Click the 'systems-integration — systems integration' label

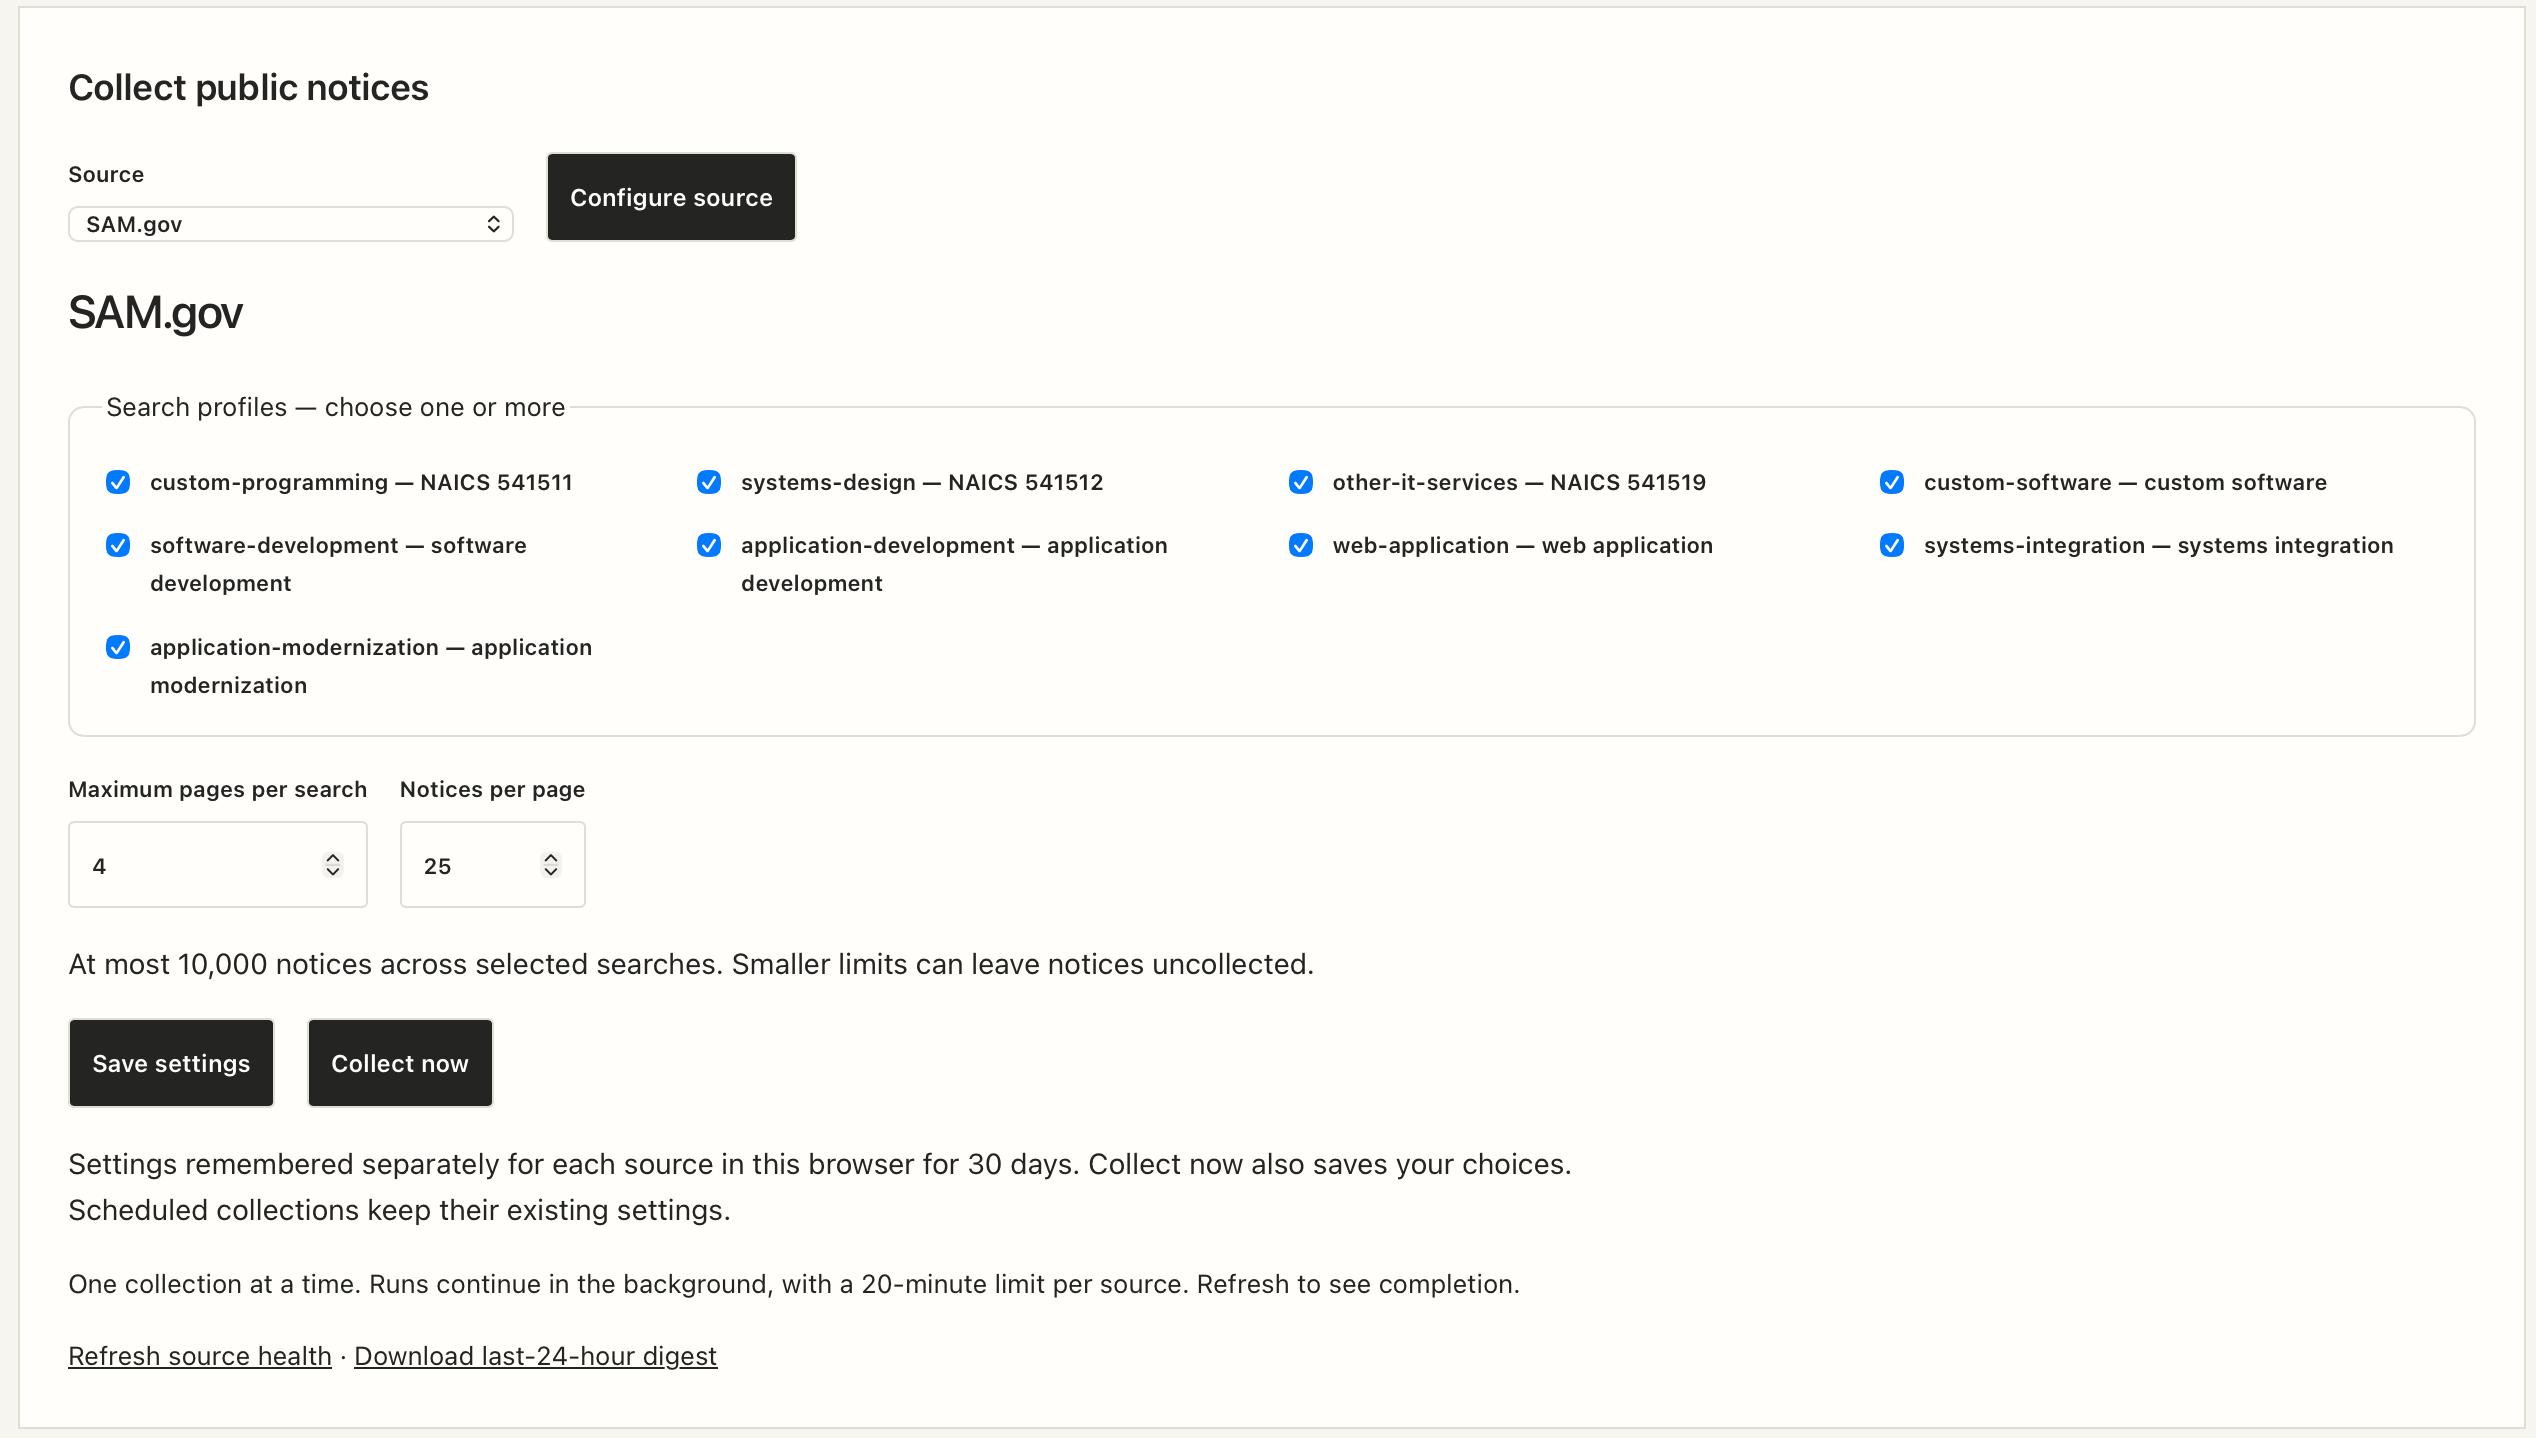(2159, 546)
